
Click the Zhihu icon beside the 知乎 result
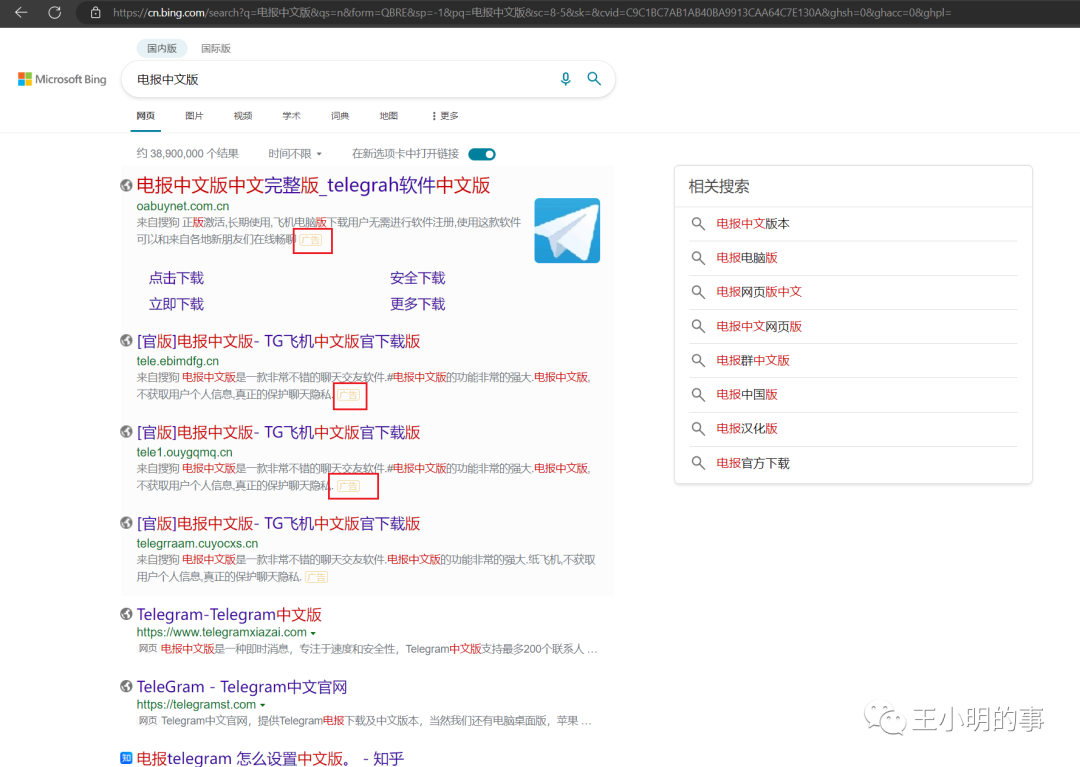tap(126, 758)
